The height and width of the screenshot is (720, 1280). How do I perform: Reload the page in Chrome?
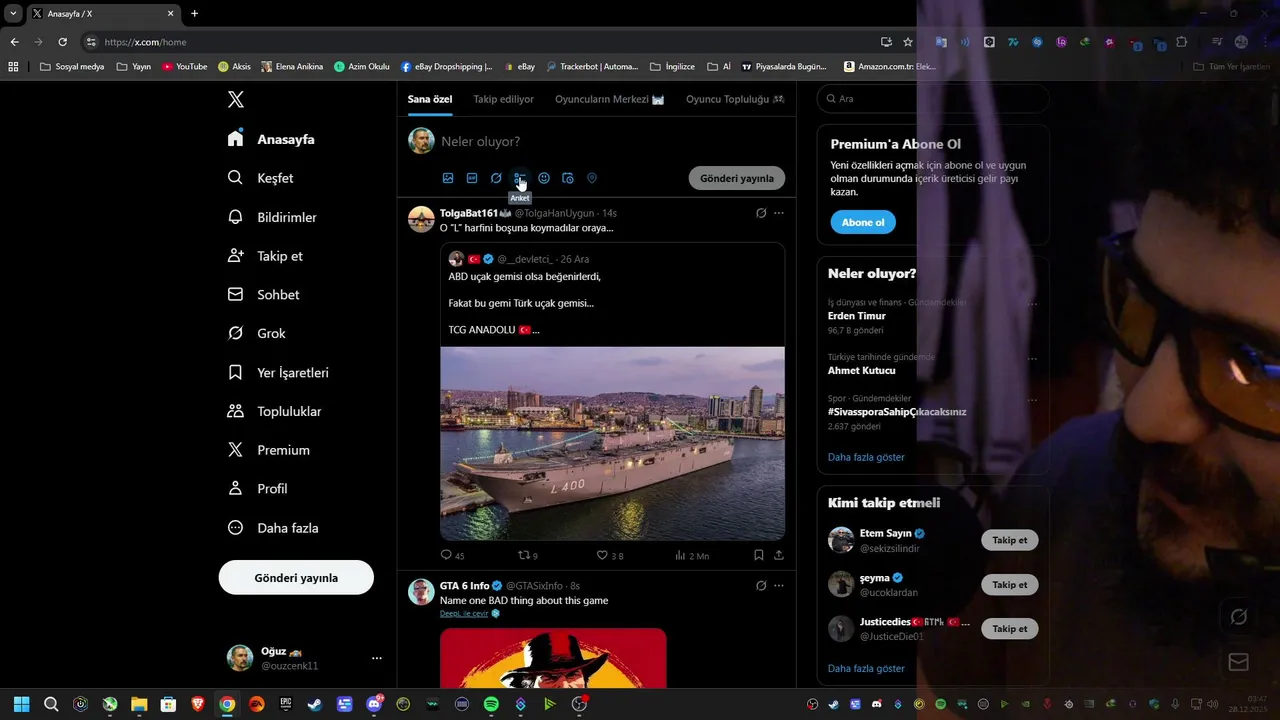(x=62, y=42)
